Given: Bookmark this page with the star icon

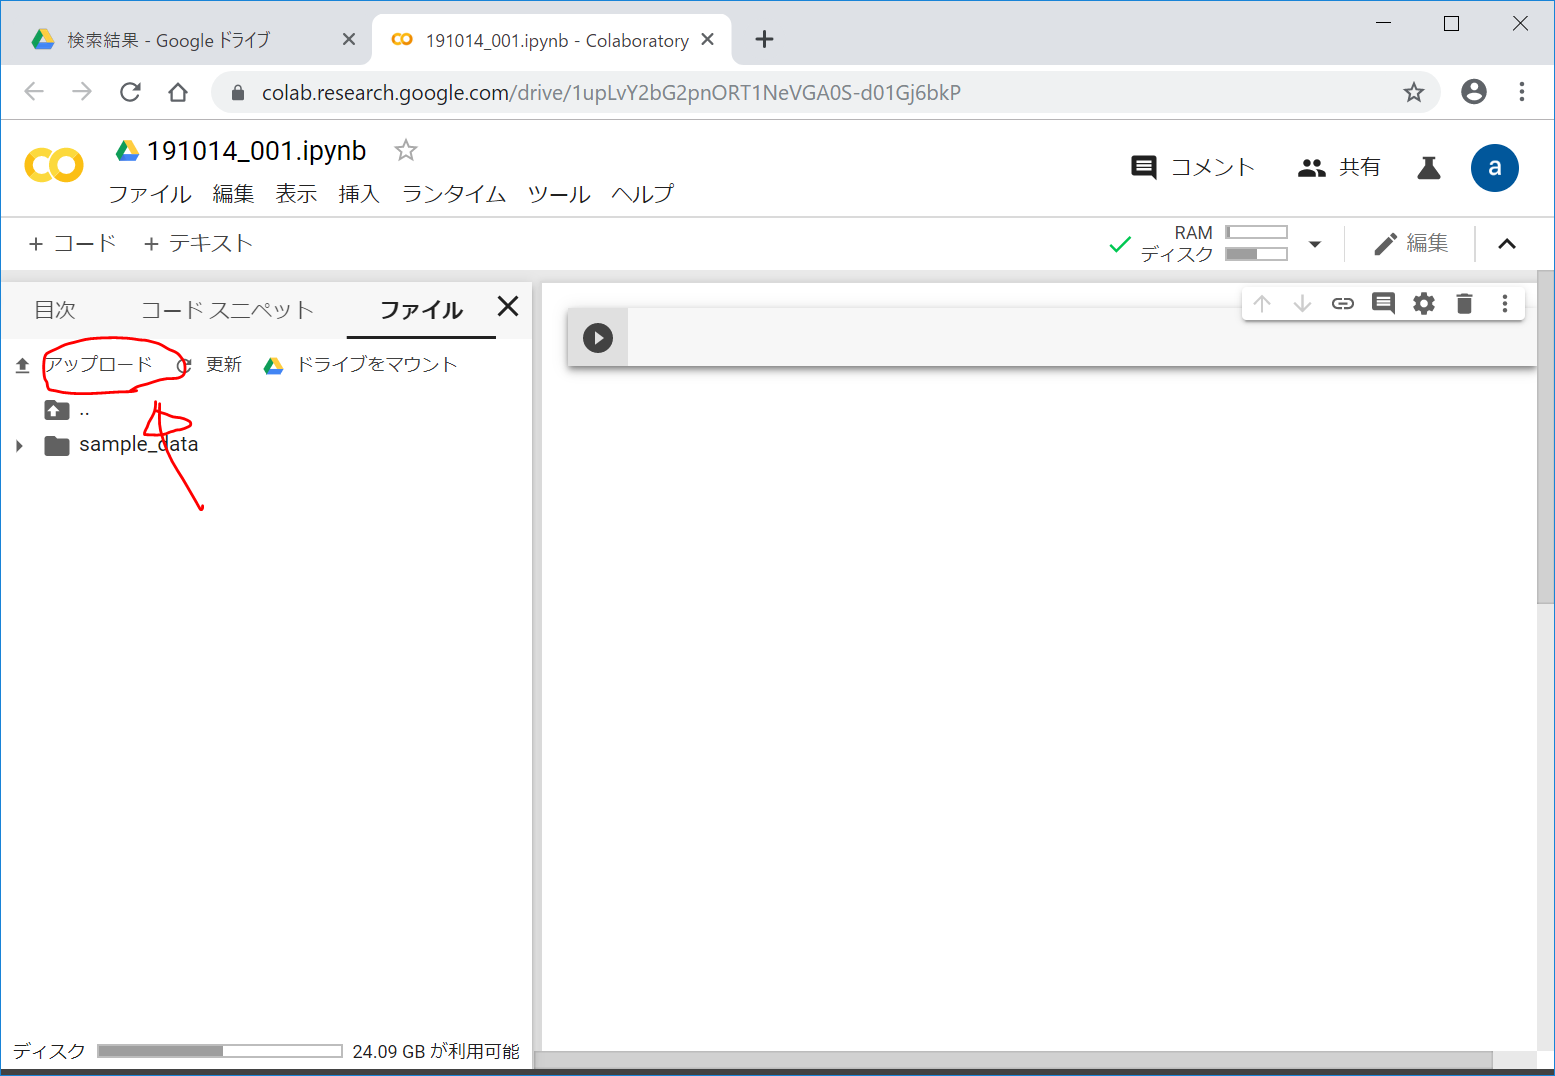Looking at the screenshot, I should (1413, 93).
